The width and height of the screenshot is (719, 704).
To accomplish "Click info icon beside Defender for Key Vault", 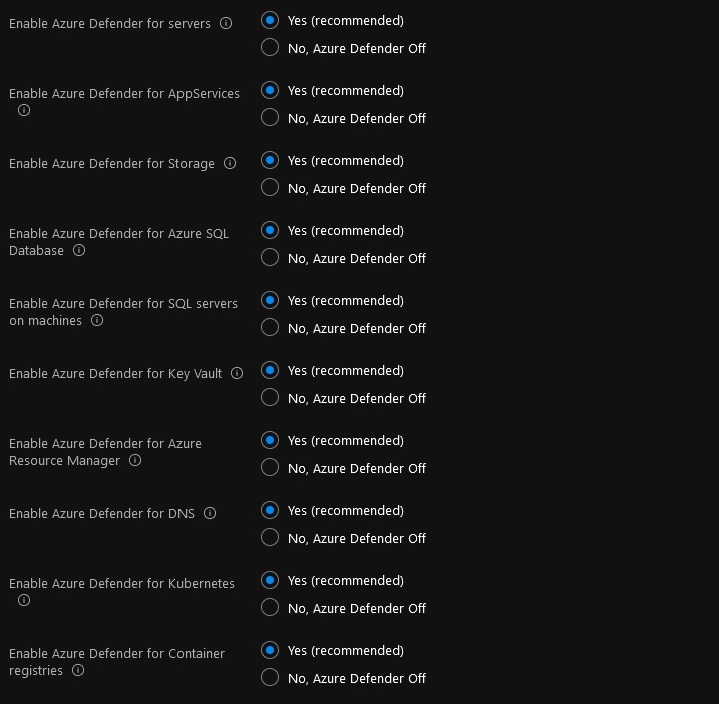I will (x=237, y=373).
